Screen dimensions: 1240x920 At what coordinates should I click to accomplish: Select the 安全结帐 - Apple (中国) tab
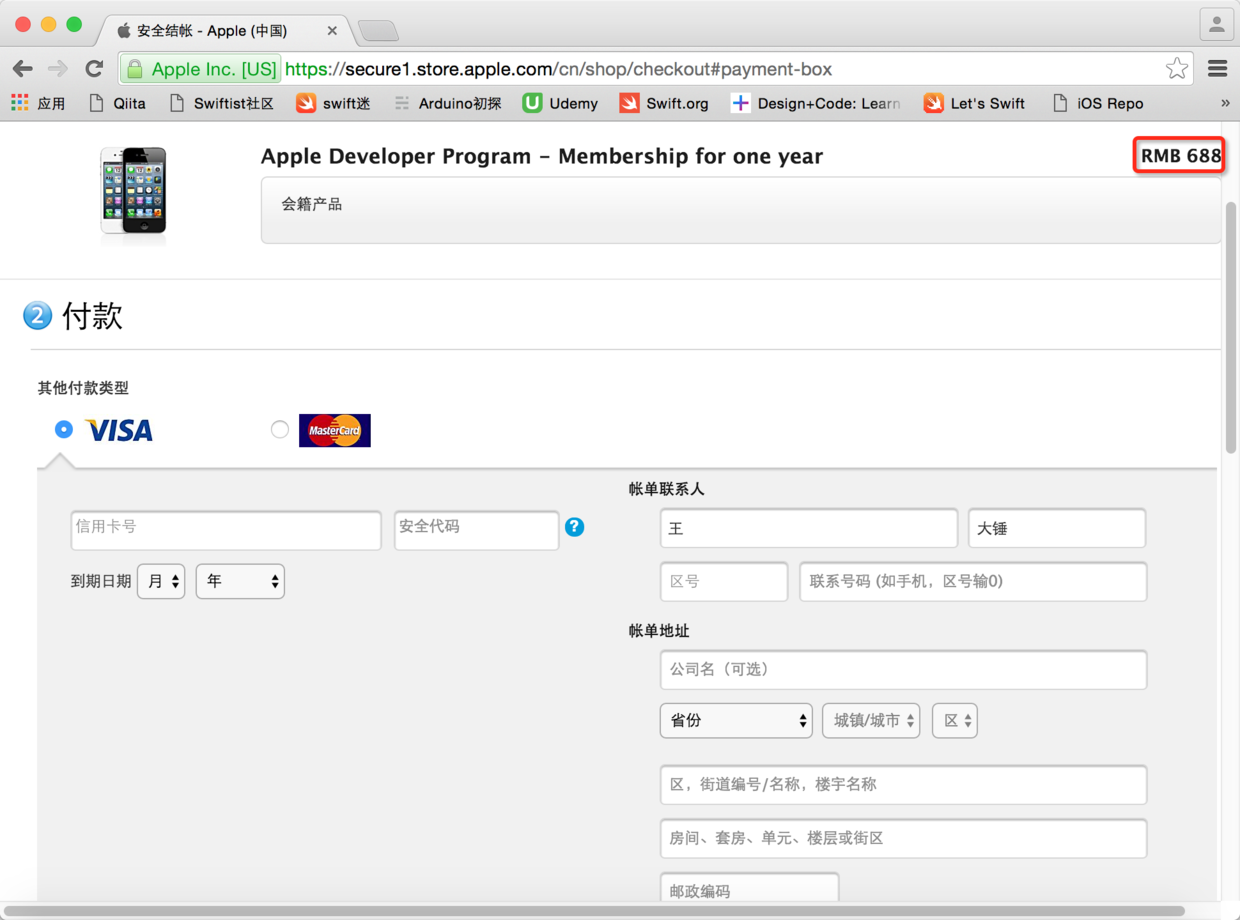tap(212, 31)
